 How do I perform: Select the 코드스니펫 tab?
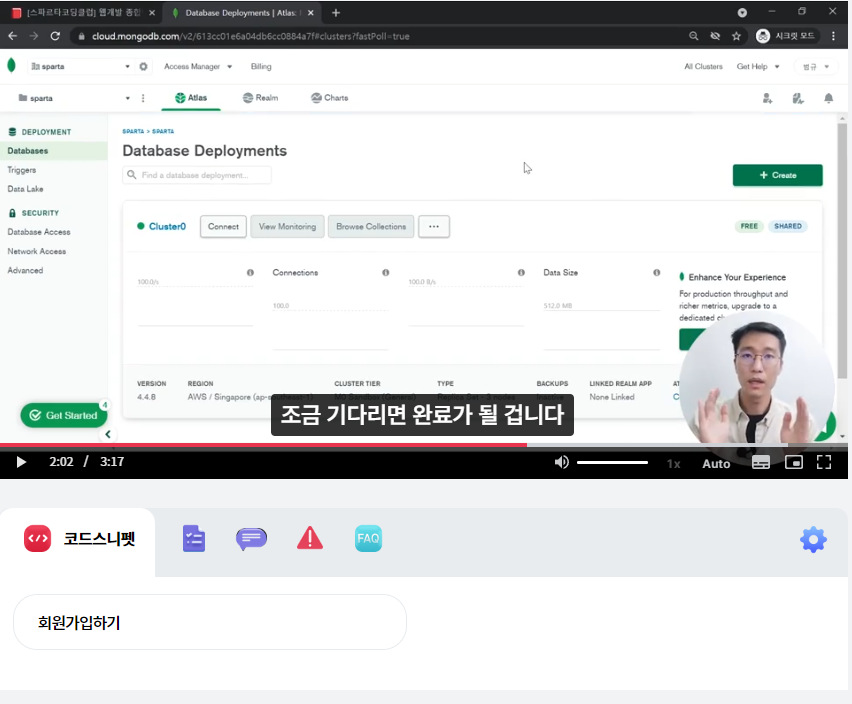(78, 538)
